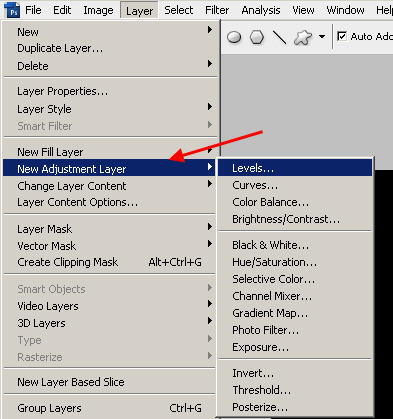The image size is (393, 419).
Task: Add a Gradient Map adjustment layer
Action: [x=295, y=313]
